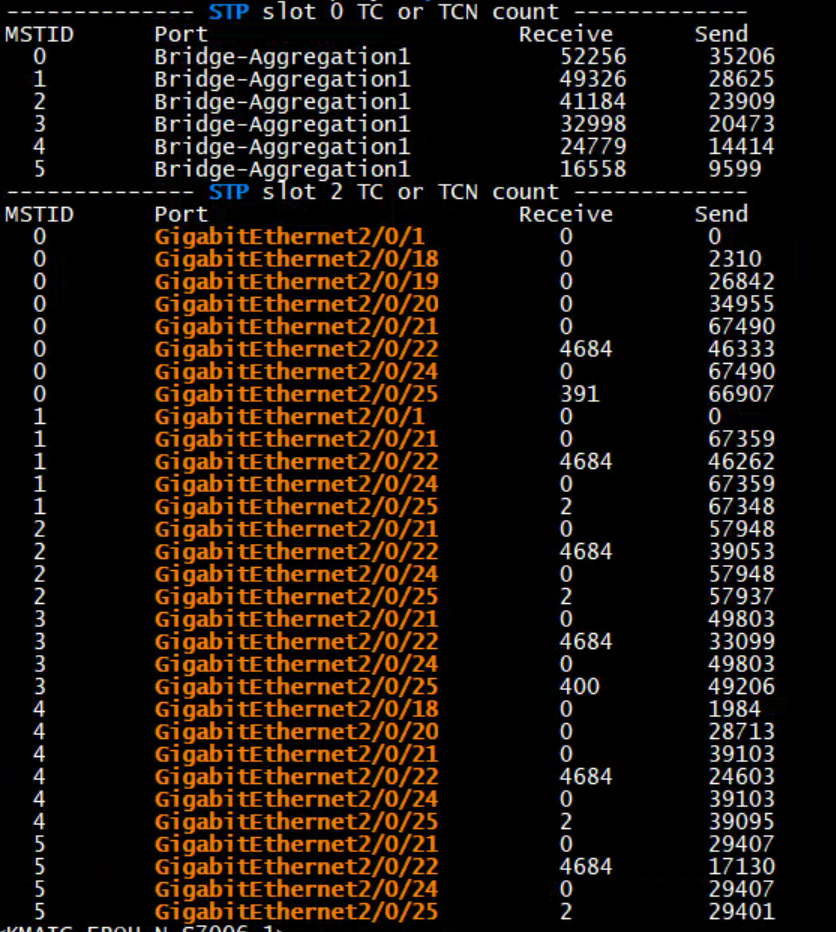Click the 'STP slot 2 TC or TCN count' heading

pos(384,192)
